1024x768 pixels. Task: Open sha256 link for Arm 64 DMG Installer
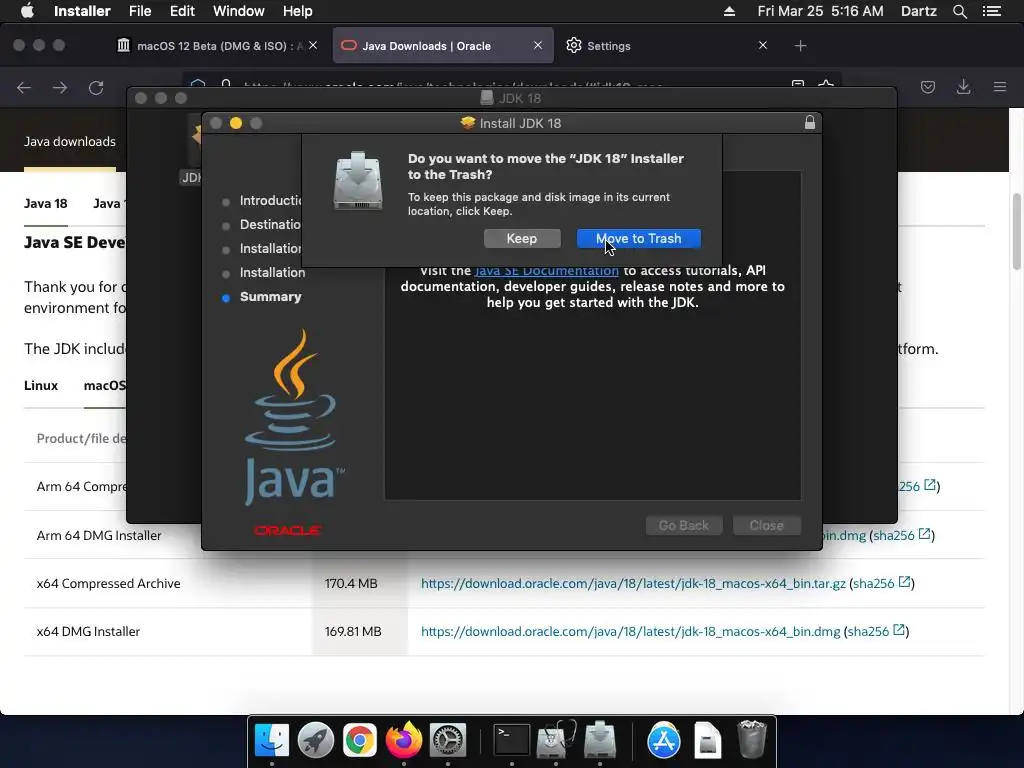pos(901,535)
